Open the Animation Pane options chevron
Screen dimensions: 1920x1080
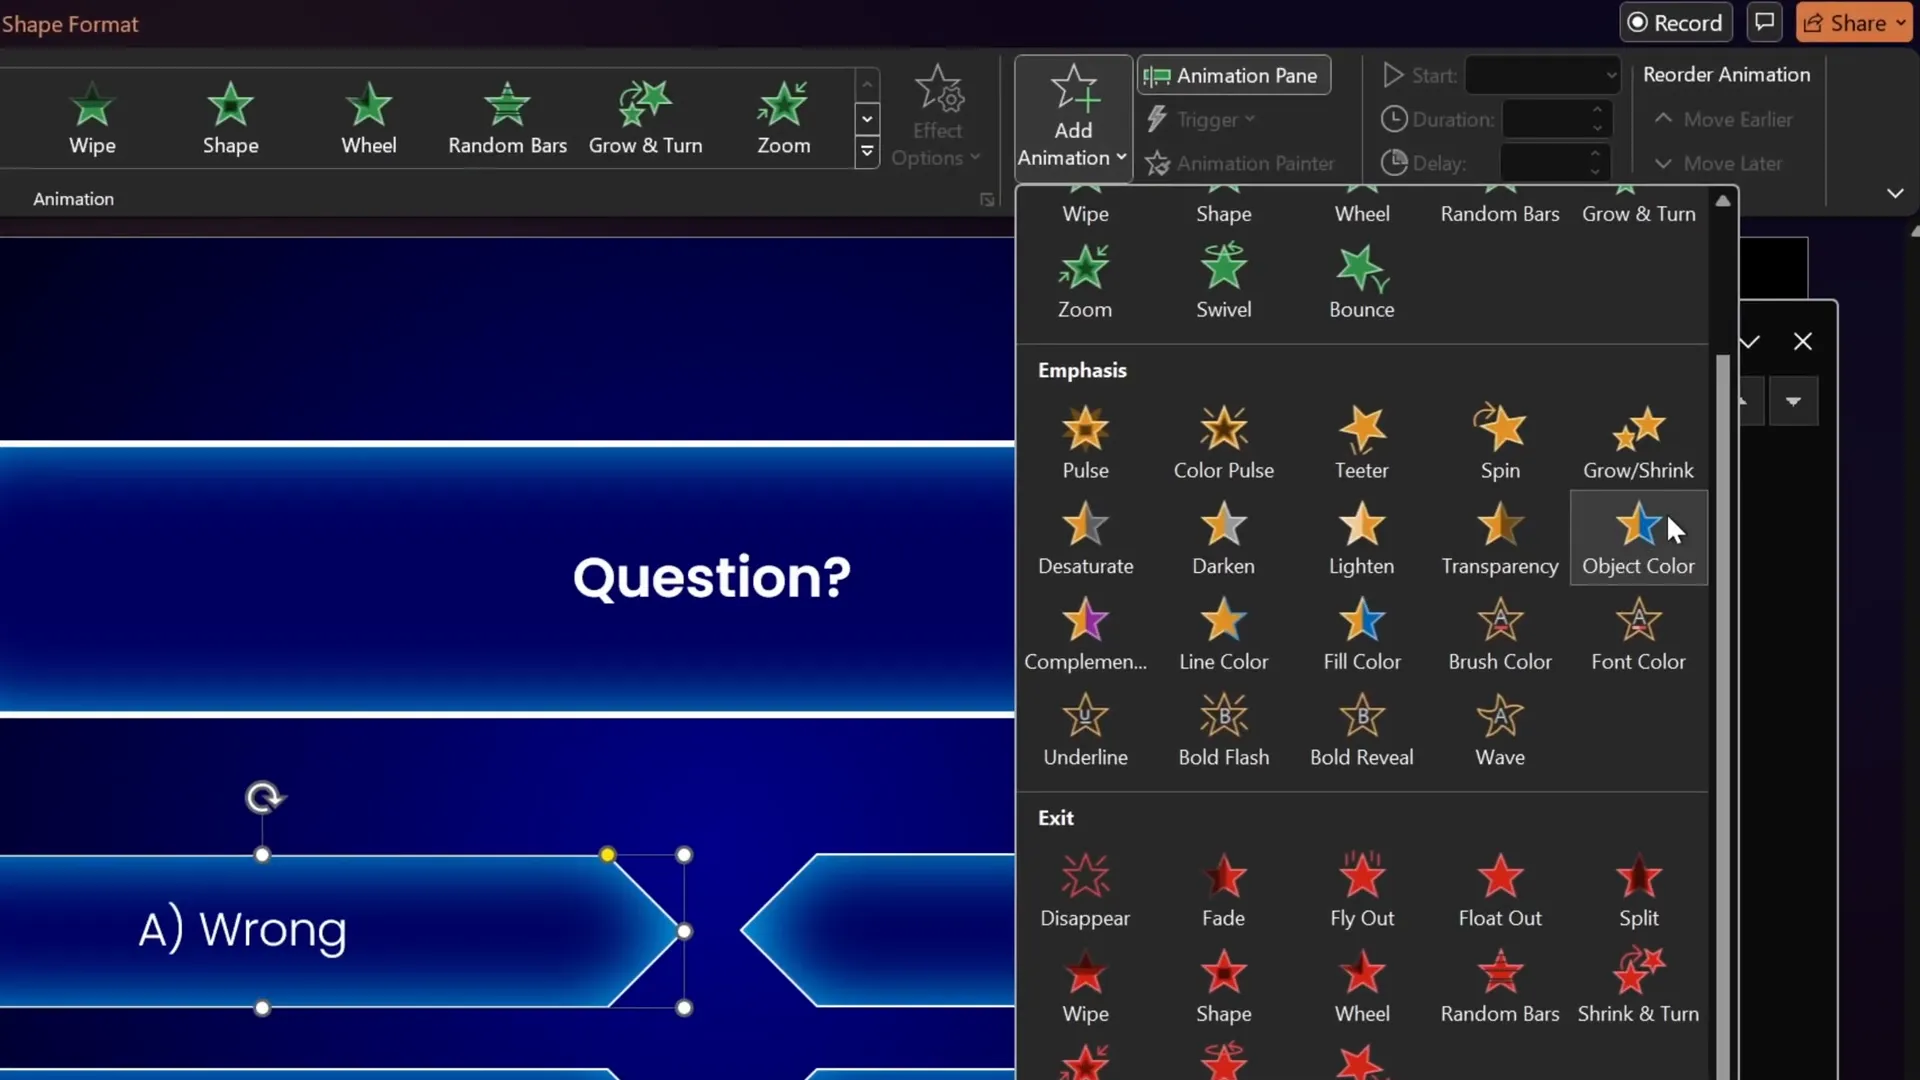1749,342
